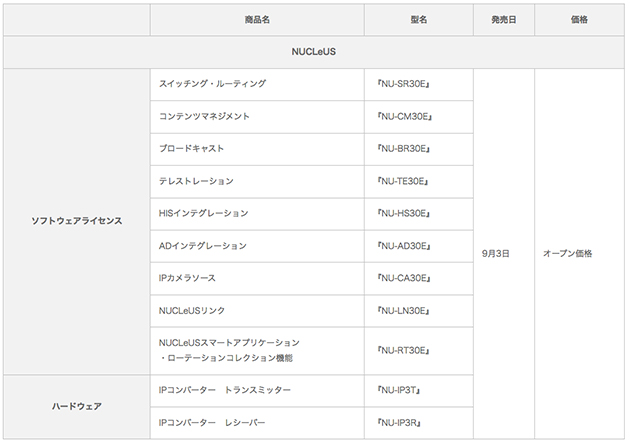Select HISインテグレーション product name
This screenshot has width=630, height=444.
pos(203,213)
